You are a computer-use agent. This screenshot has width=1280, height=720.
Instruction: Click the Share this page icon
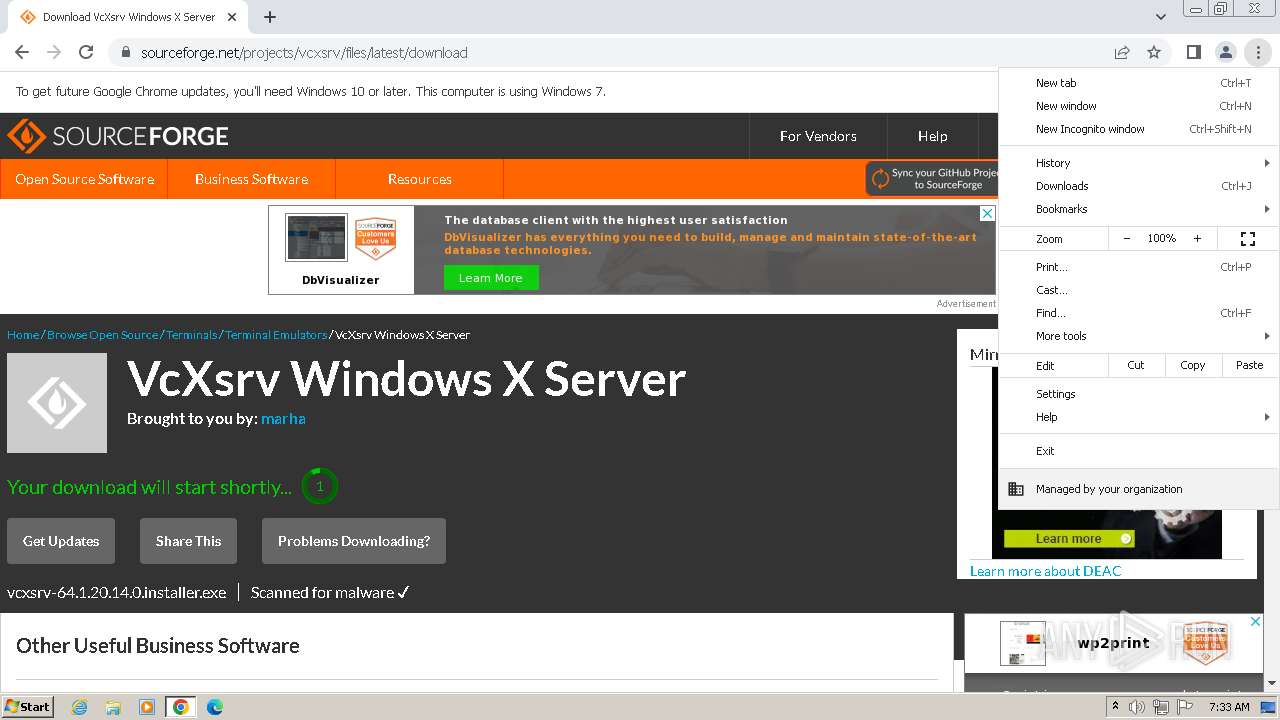tap(1122, 52)
